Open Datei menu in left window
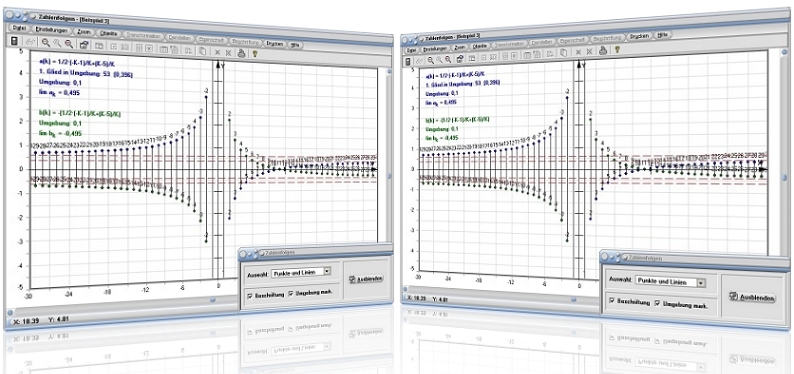Image resolution: width=794 pixels, height=374 pixels. (19, 28)
